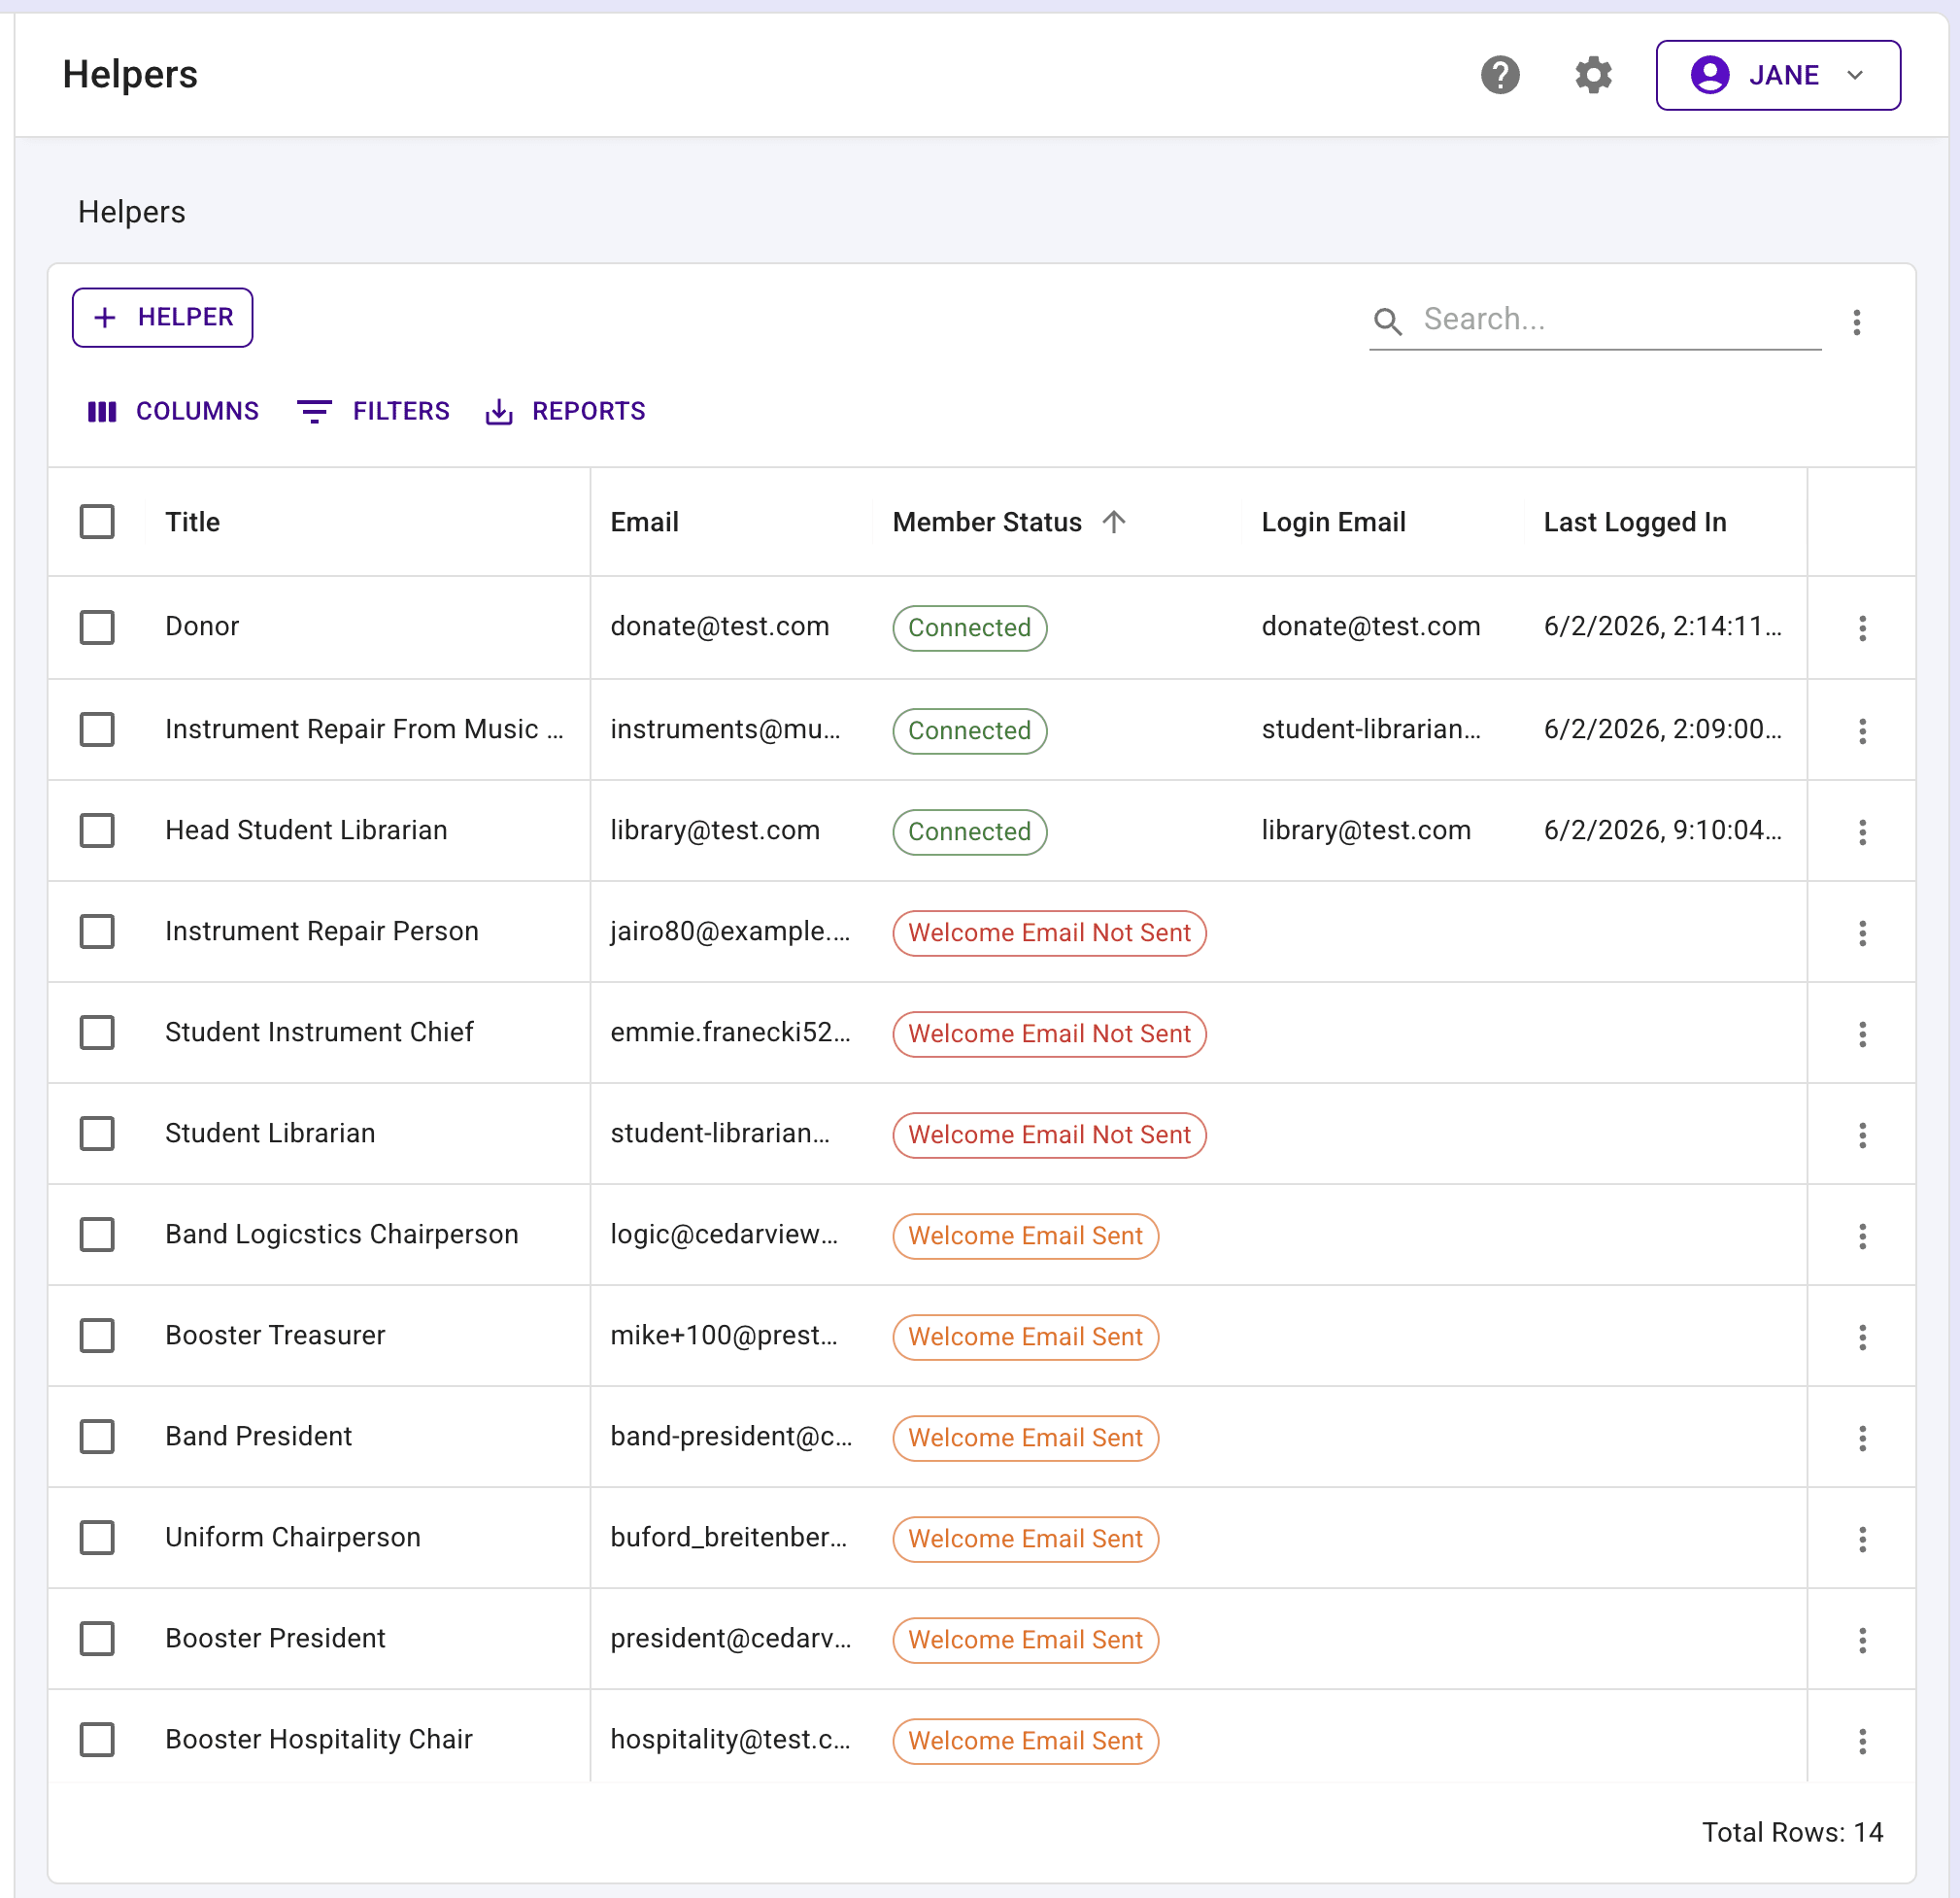The image size is (1960, 1898).
Task: Click student-librarian login email cell
Action: [x=1371, y=729]
